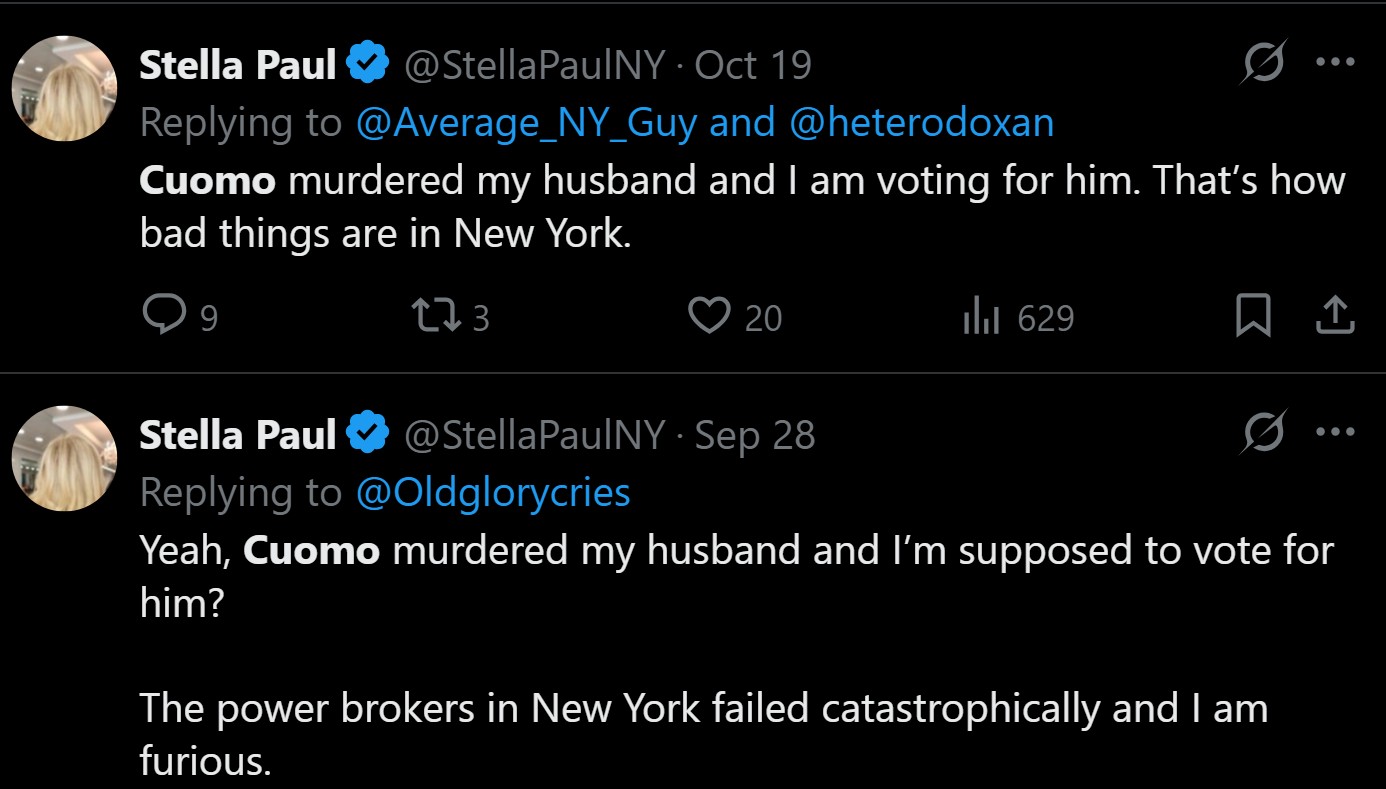Bookmark the Oct 19 tweet

pos(1254,317)
